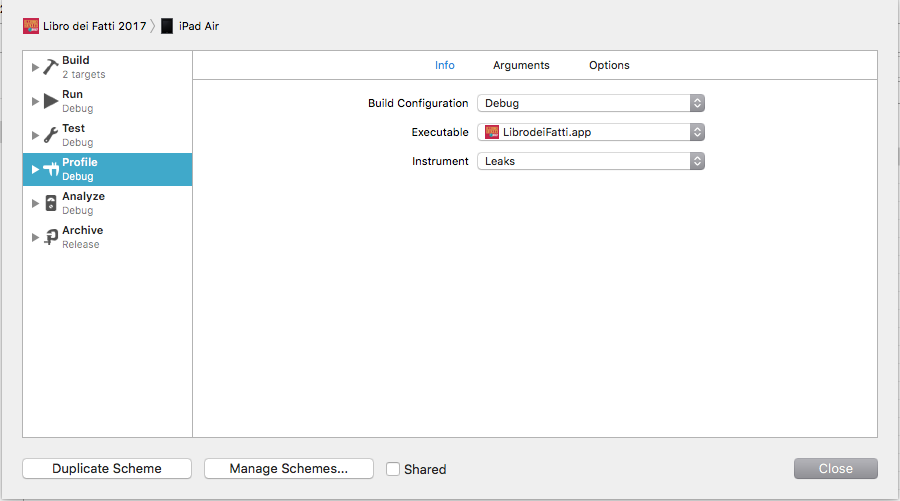
Task: Expand the Run action disclosure triangle
Action: [35, 101]
